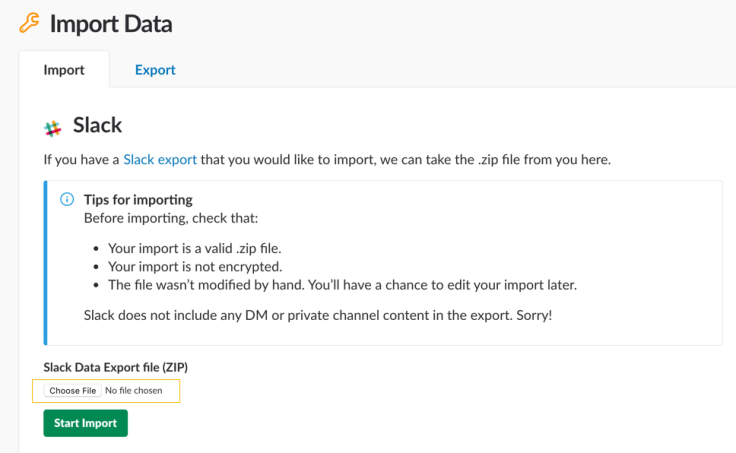Click the Slack logo icon

point(53,128)
